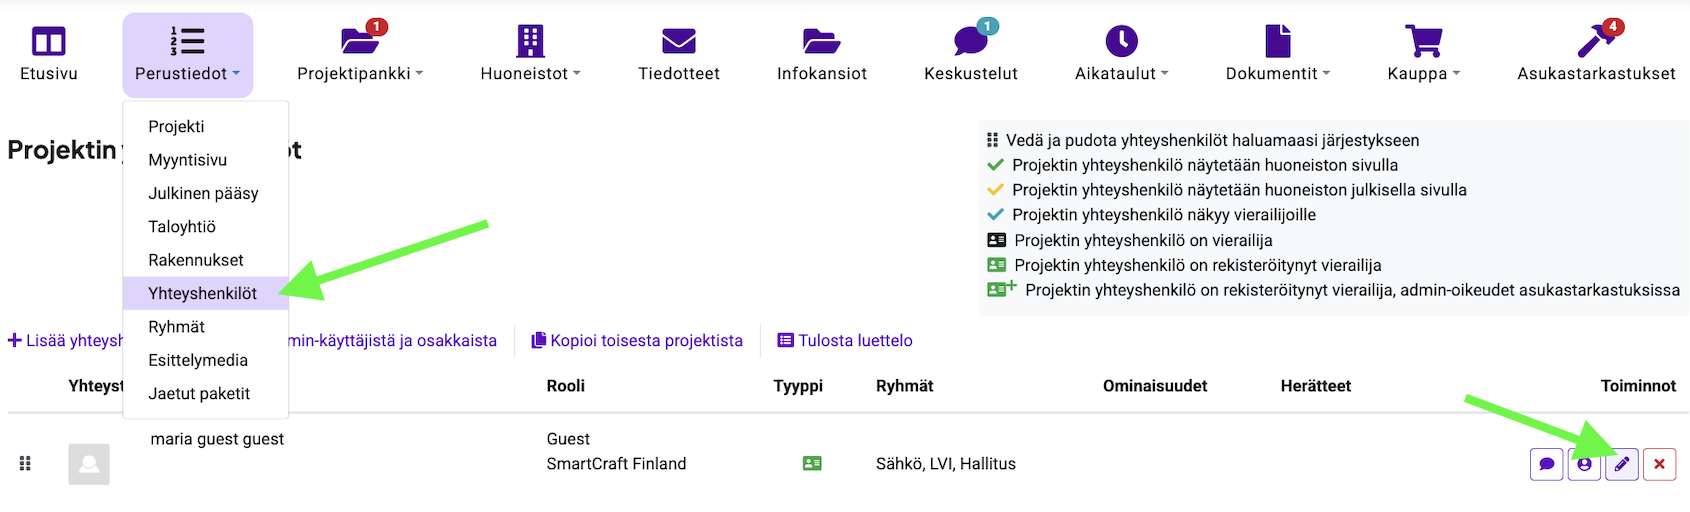Viewport: 1690px width, 512px height.
Task: Click the Tiedotteet envelope icon
Action: [679, 42]
